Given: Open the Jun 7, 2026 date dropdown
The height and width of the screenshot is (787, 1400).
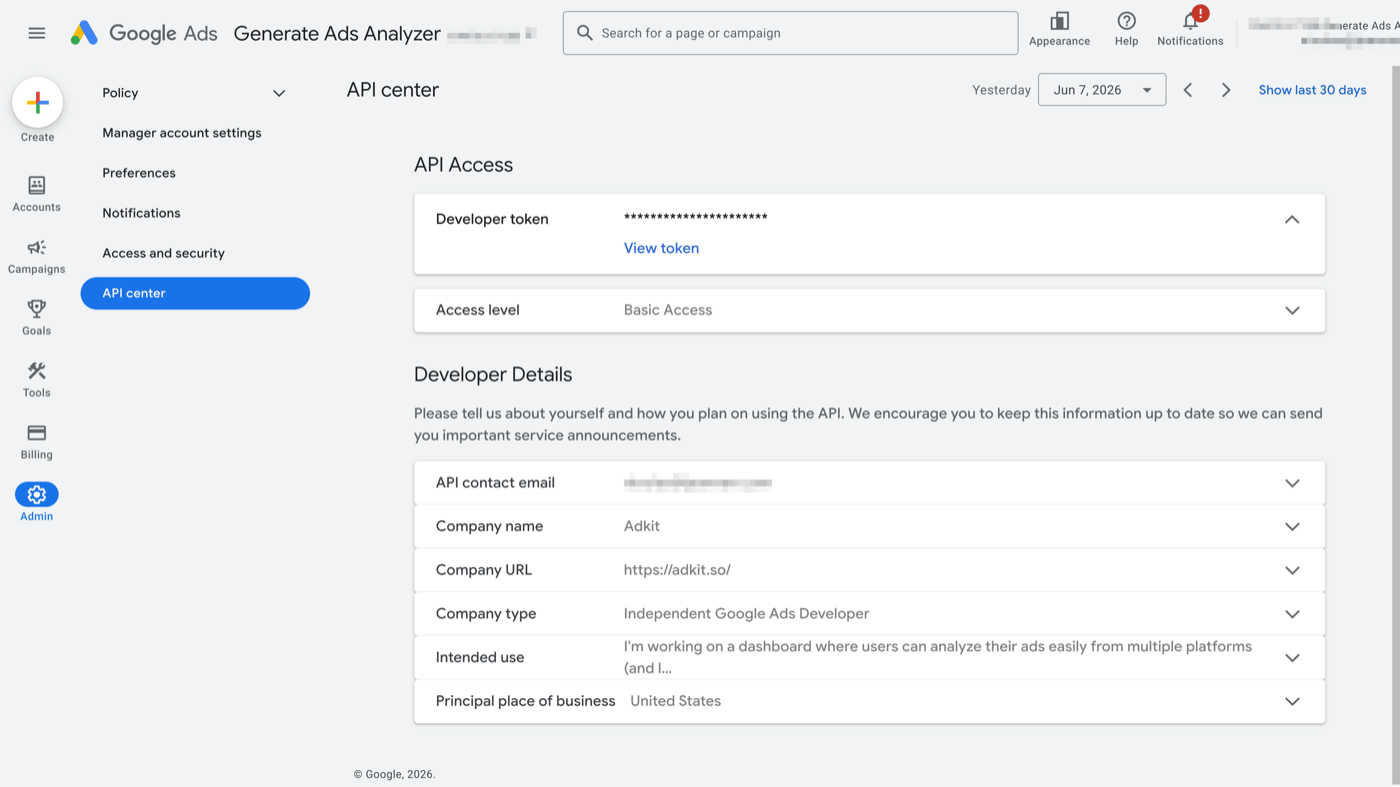Looking at the screenshot, I should (1102, 90).
